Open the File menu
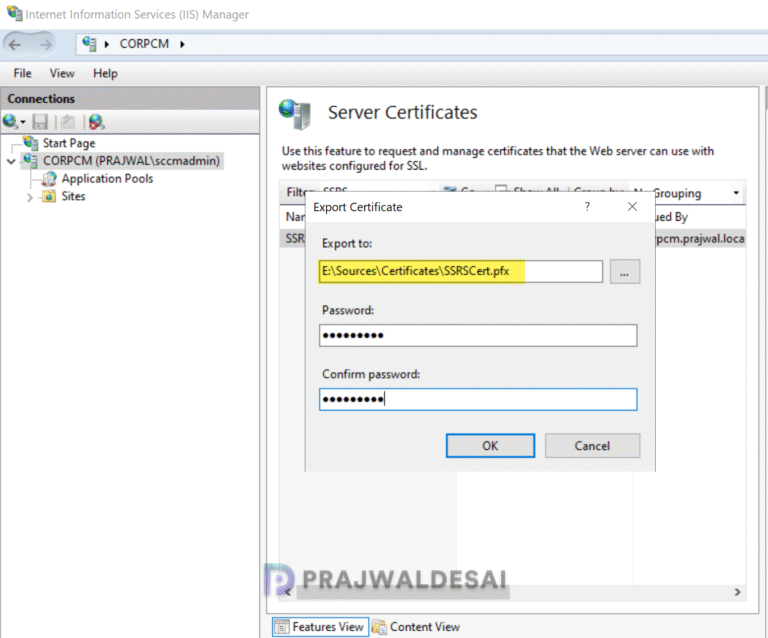The image size is (768, 638). click(23, 73)
